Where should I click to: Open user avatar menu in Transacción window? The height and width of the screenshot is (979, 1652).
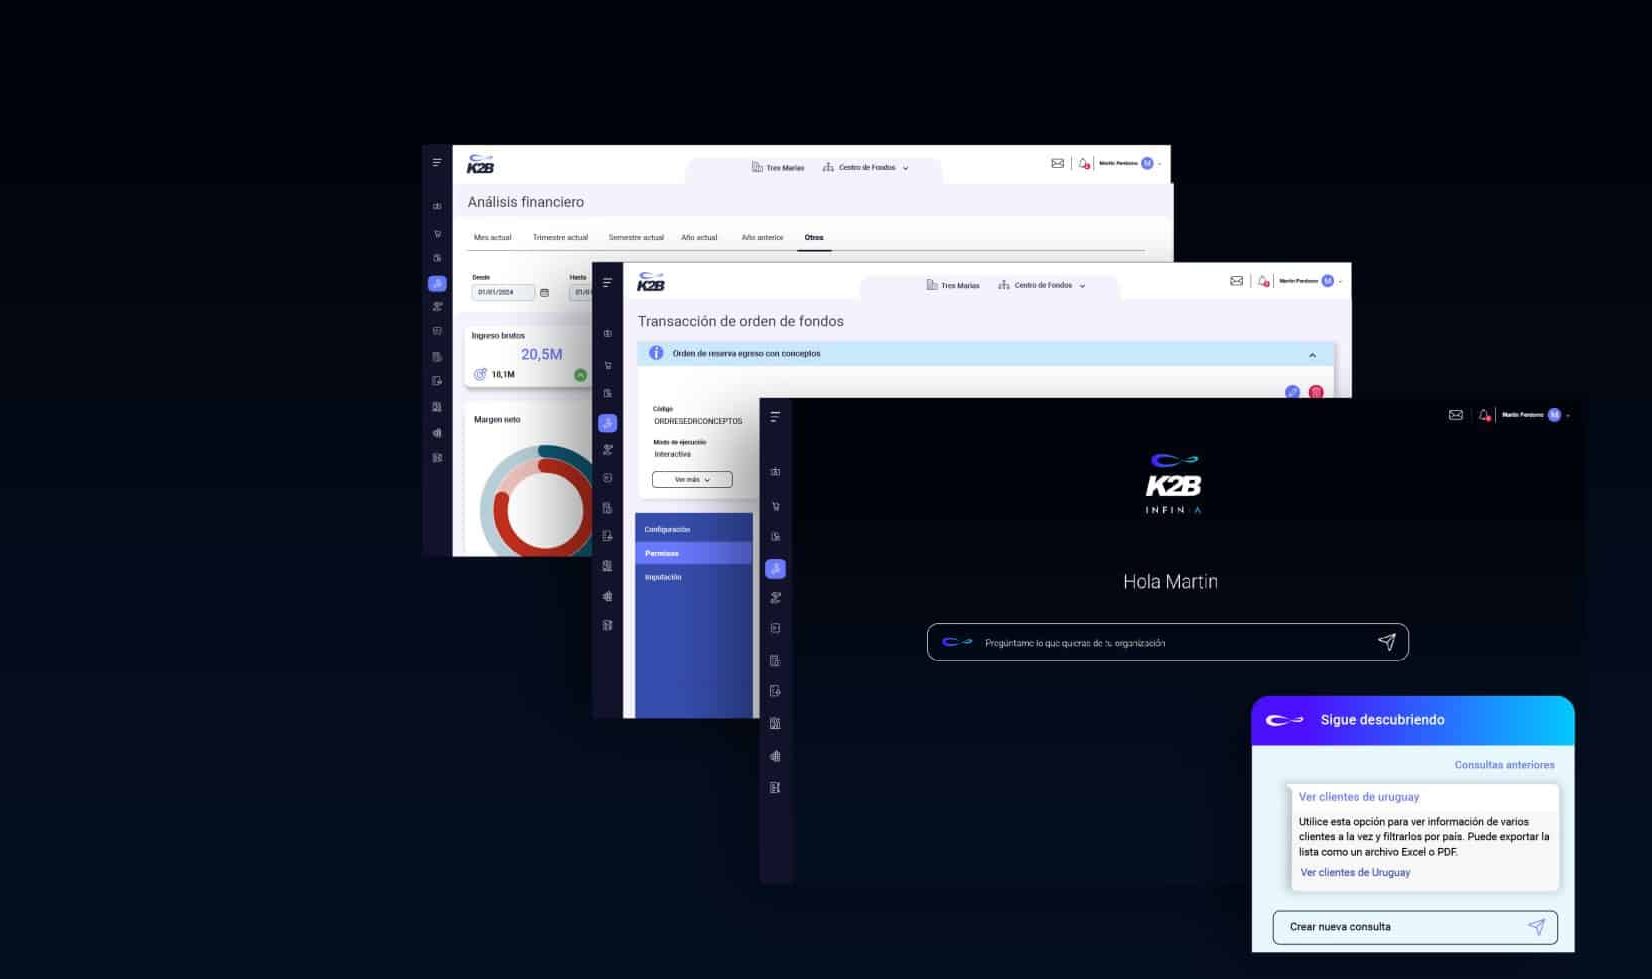point(1328,281)
